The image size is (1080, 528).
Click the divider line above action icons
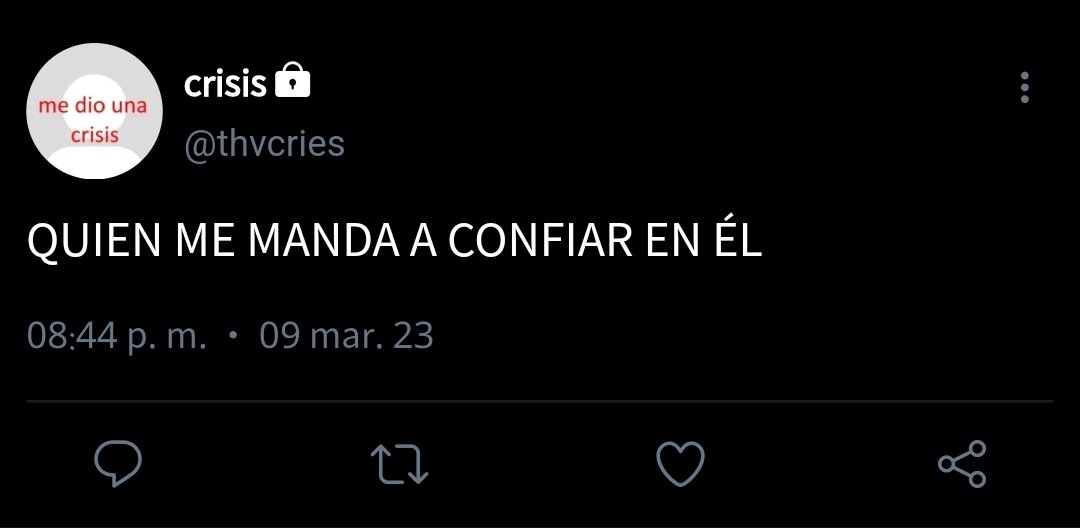[540, 401]
